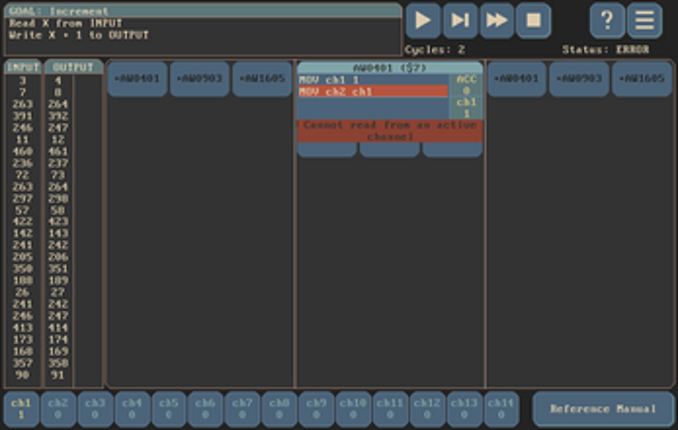Image resolution: width=678 pixels, height=430 pixels.
Task: Add an AW1605 node in the left slot
Action: (262, 79)
